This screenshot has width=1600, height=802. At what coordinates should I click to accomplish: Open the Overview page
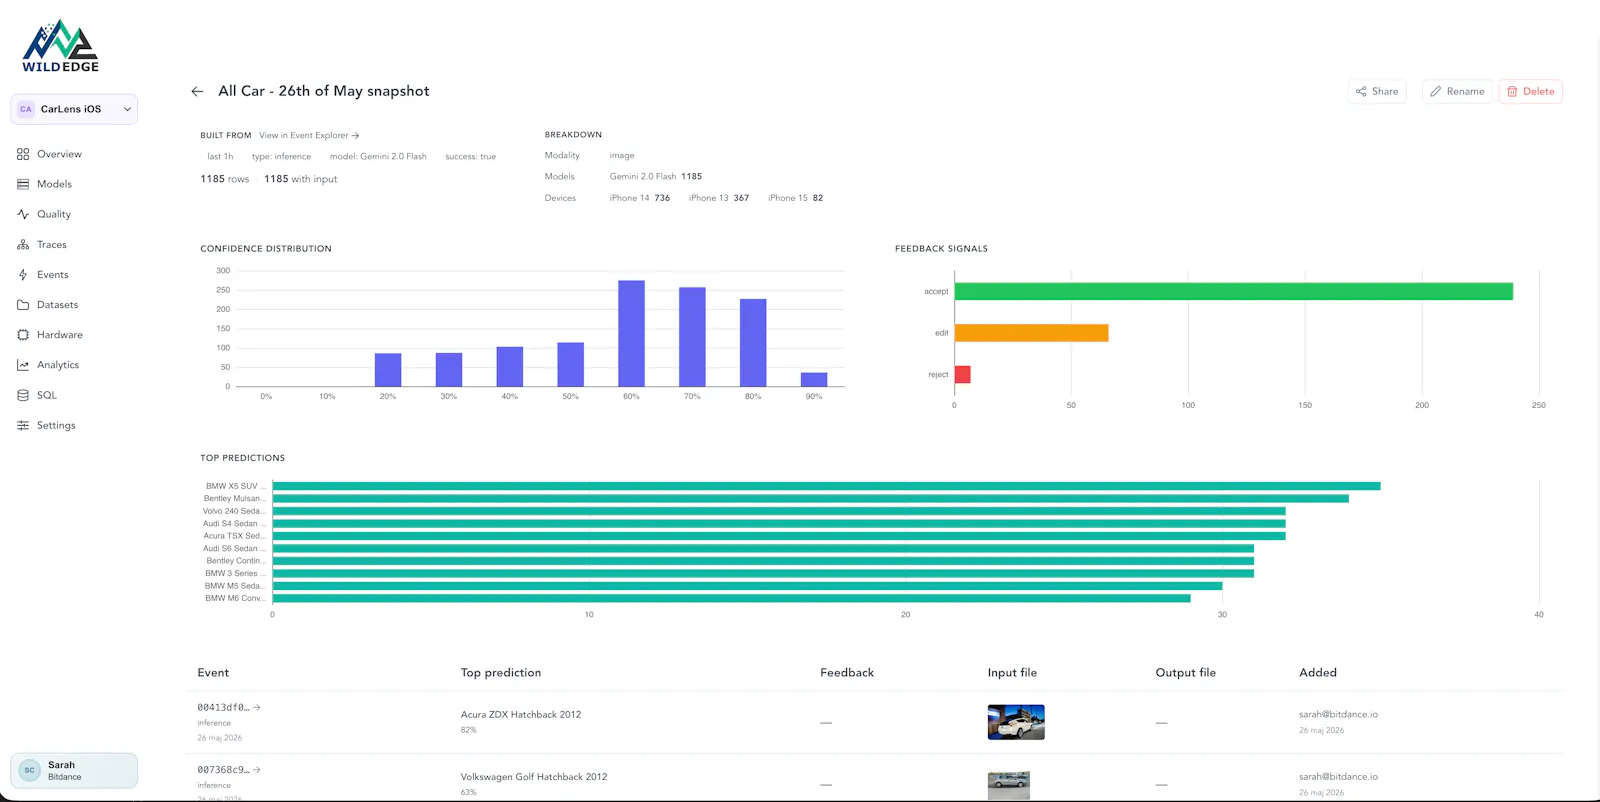click(59, 154)
